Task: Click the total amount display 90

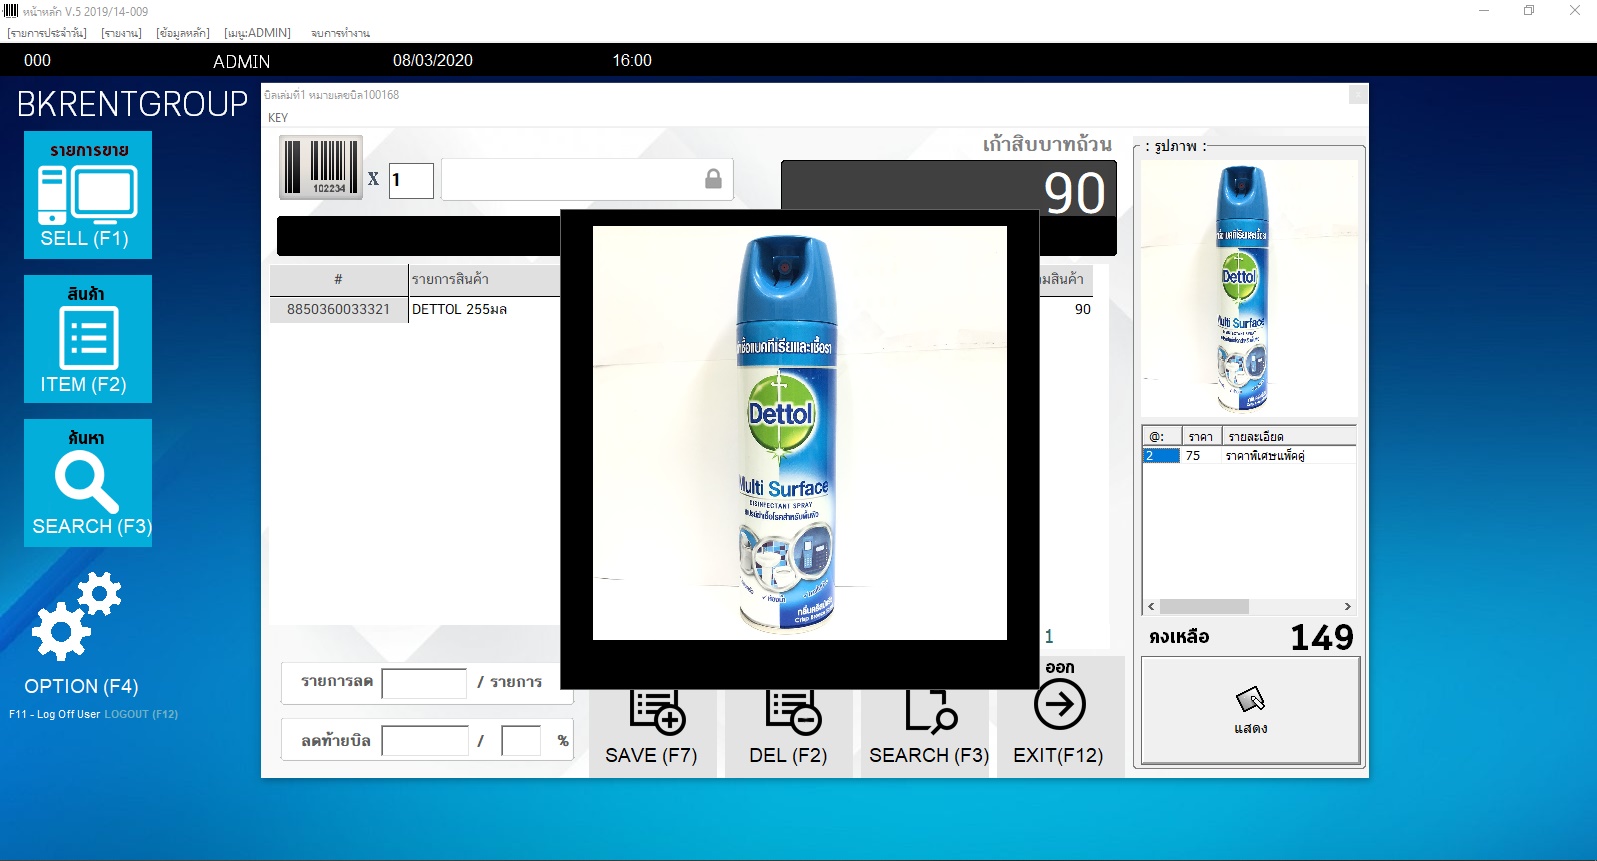Action: point(1075,192)
